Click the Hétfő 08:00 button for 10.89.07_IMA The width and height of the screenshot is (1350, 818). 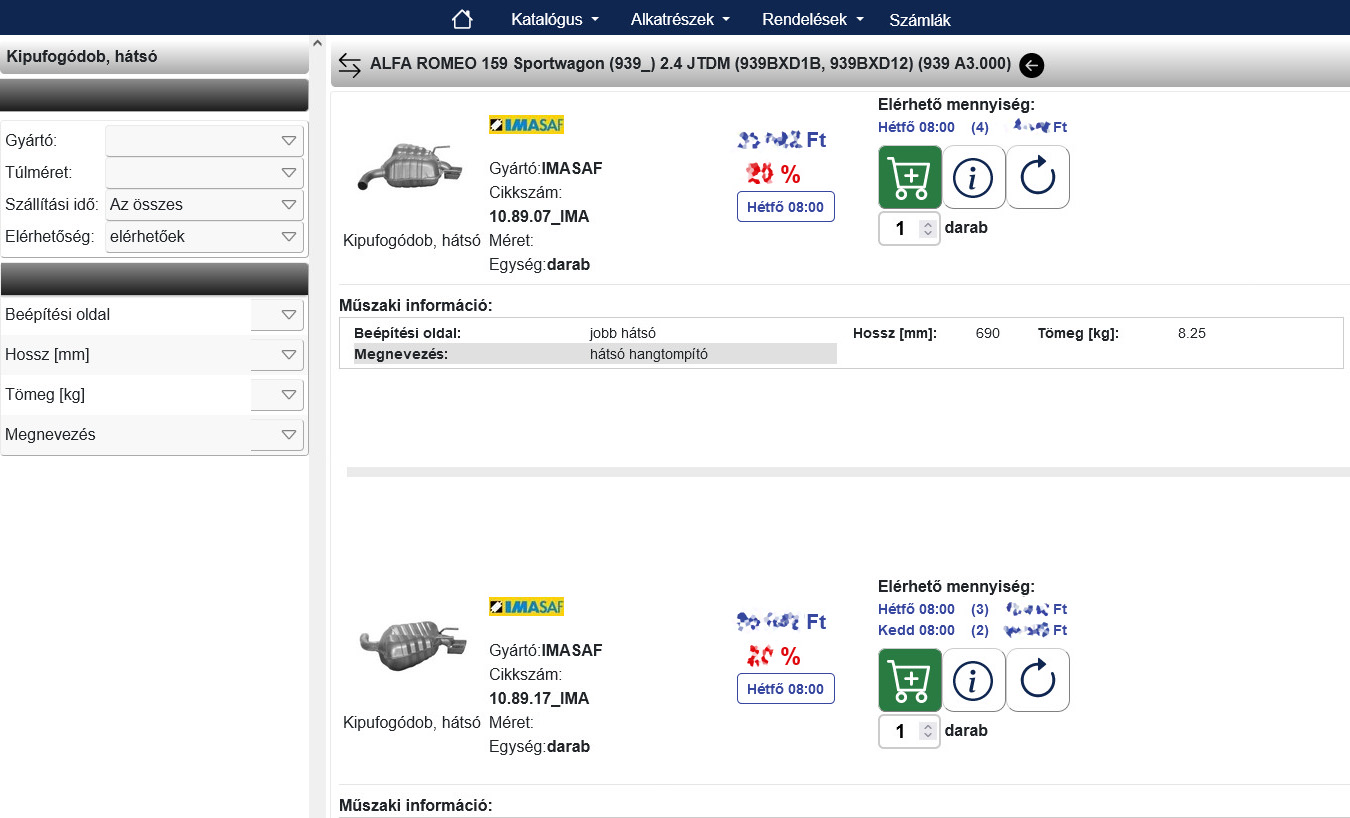[785, 207]
